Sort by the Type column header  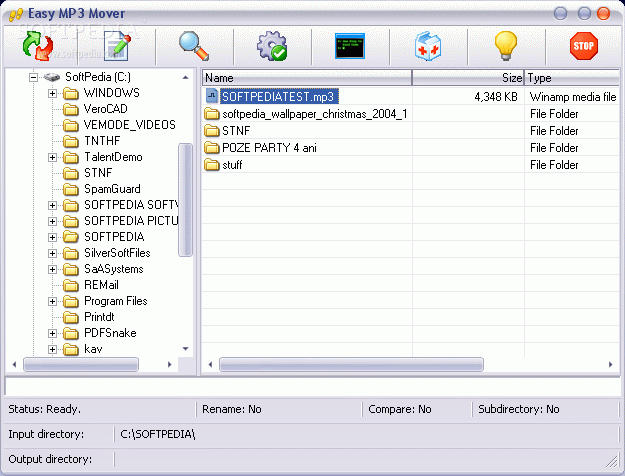[572, 78]
